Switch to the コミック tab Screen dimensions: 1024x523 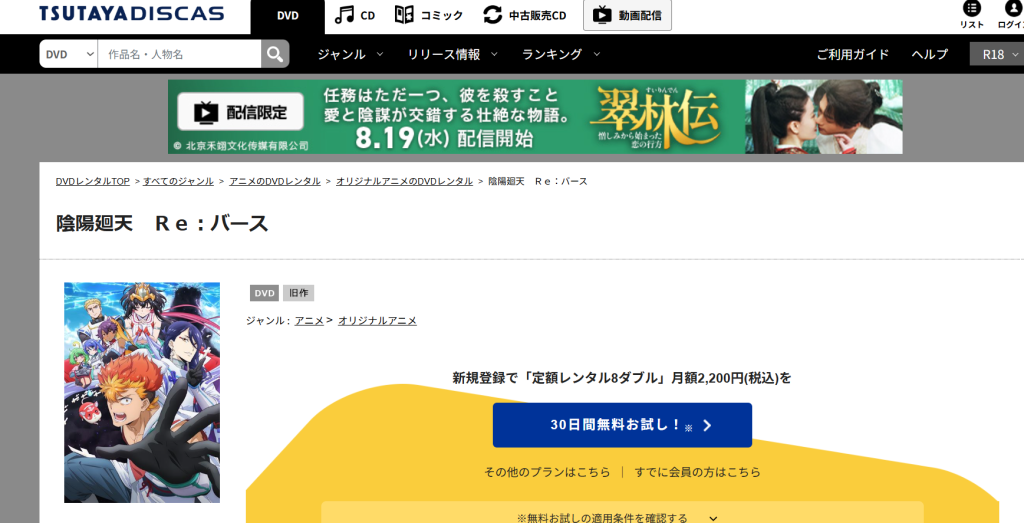(x=429, y=15)
